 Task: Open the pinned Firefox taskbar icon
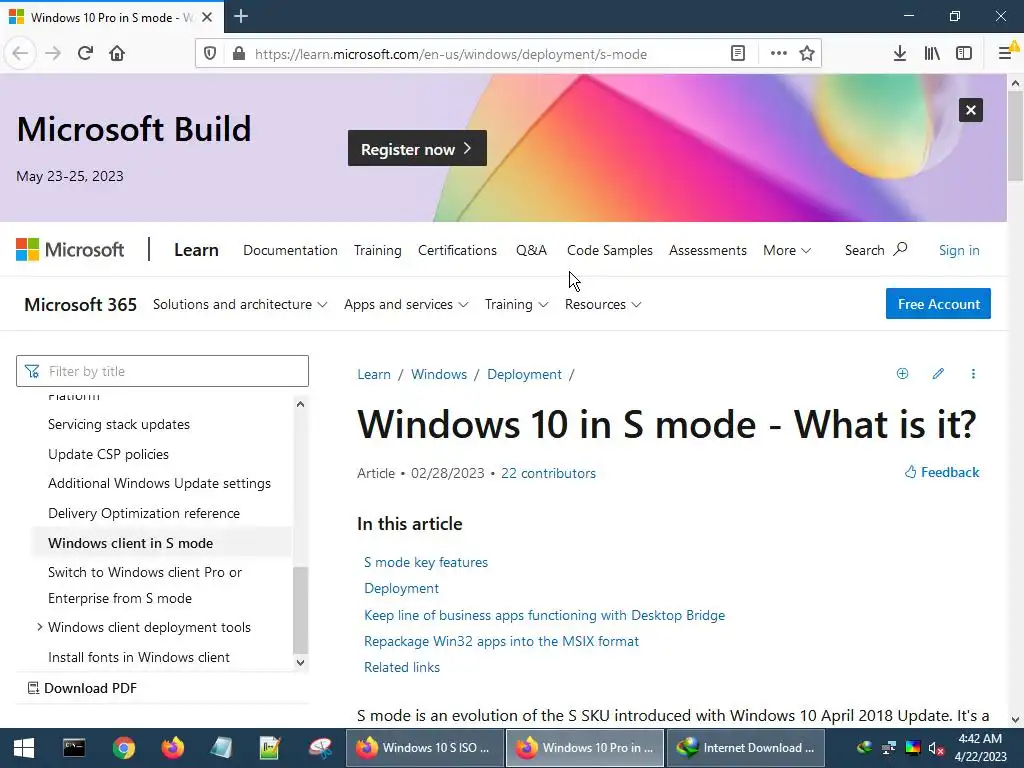coord(172,748)
